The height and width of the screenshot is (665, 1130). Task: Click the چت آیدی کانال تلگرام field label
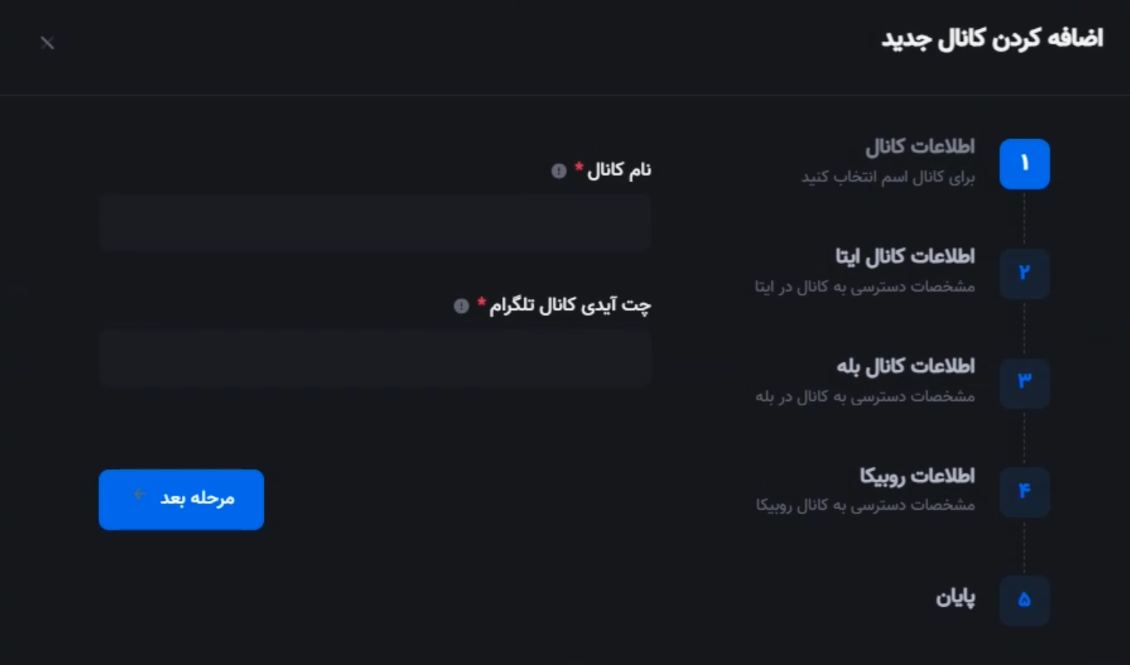coord(570,305)
